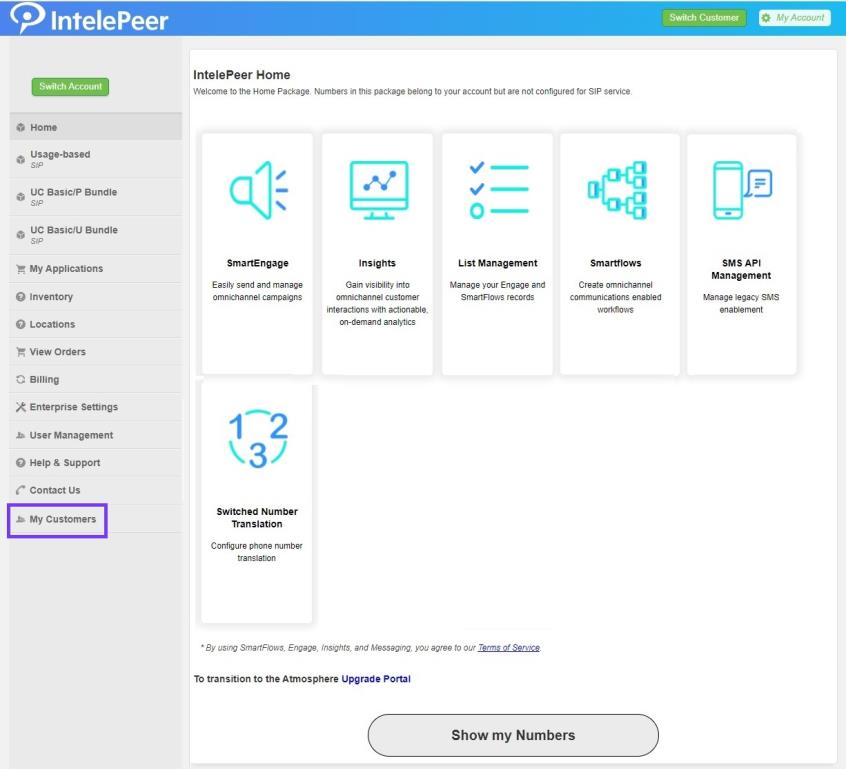Click the SmartEngage card title
The image size is (846, 769).
258,263
